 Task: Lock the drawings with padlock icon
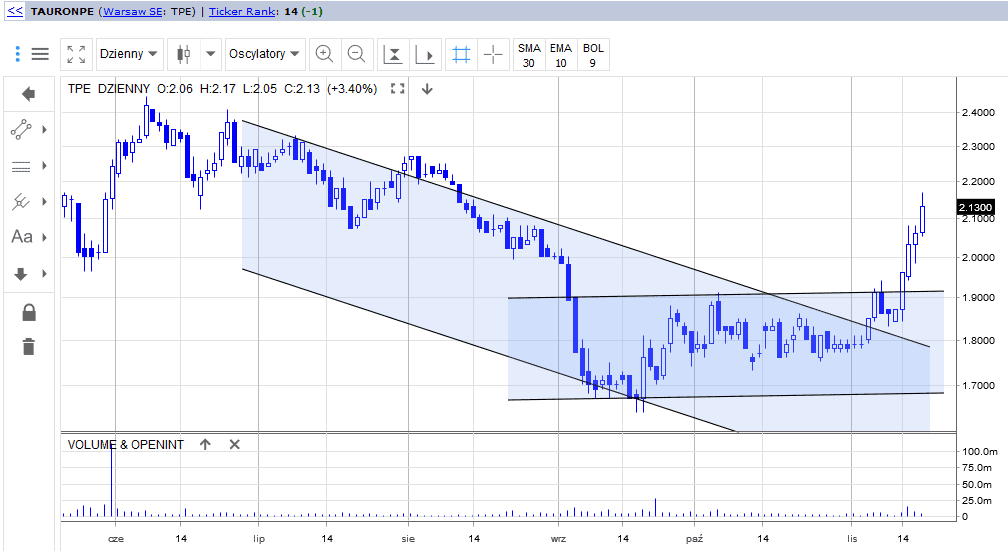click(29, 313)
